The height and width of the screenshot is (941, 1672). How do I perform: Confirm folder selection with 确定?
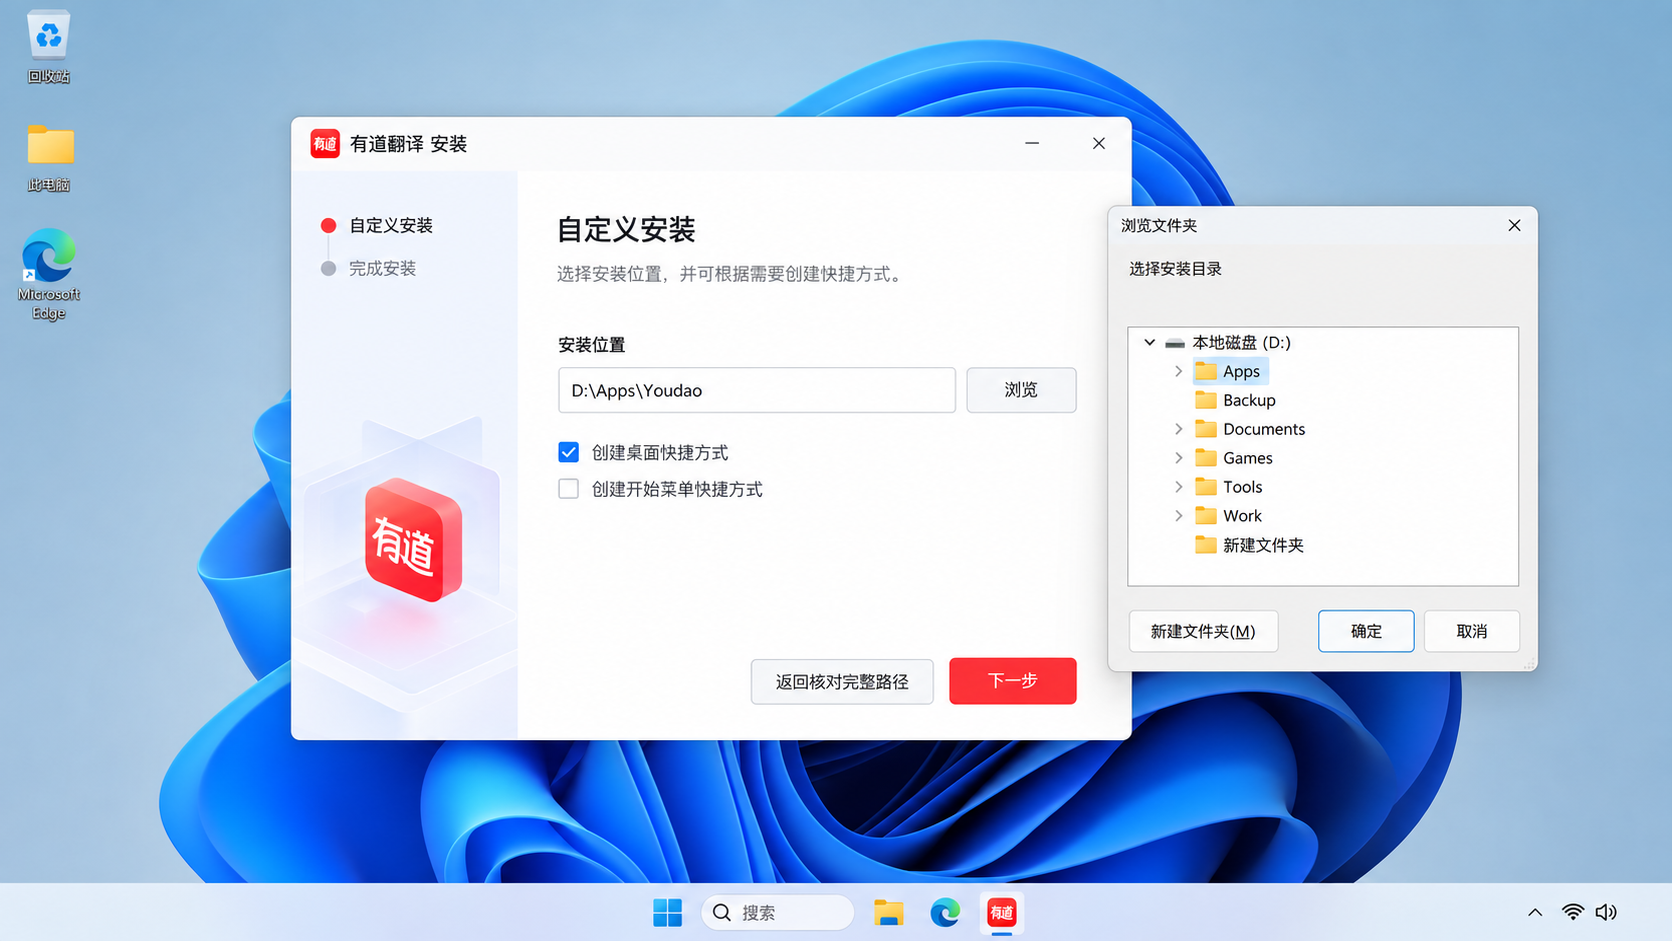click(x=1366, y=631)
